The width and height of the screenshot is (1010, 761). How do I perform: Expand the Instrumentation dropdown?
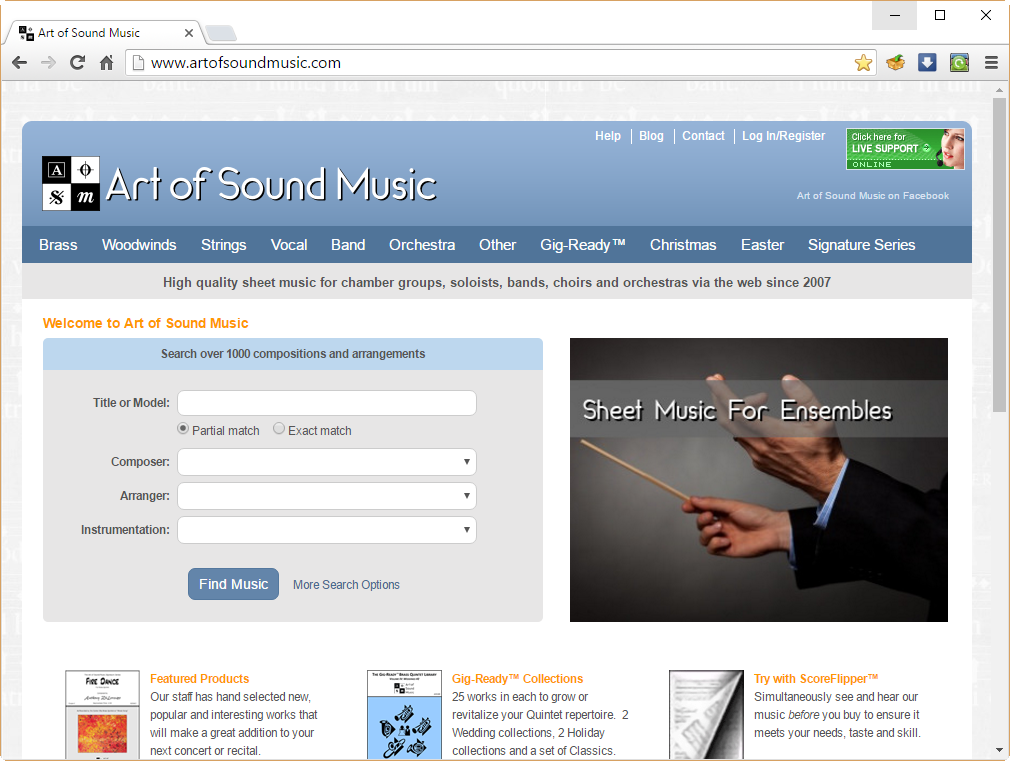coord(327,530)
